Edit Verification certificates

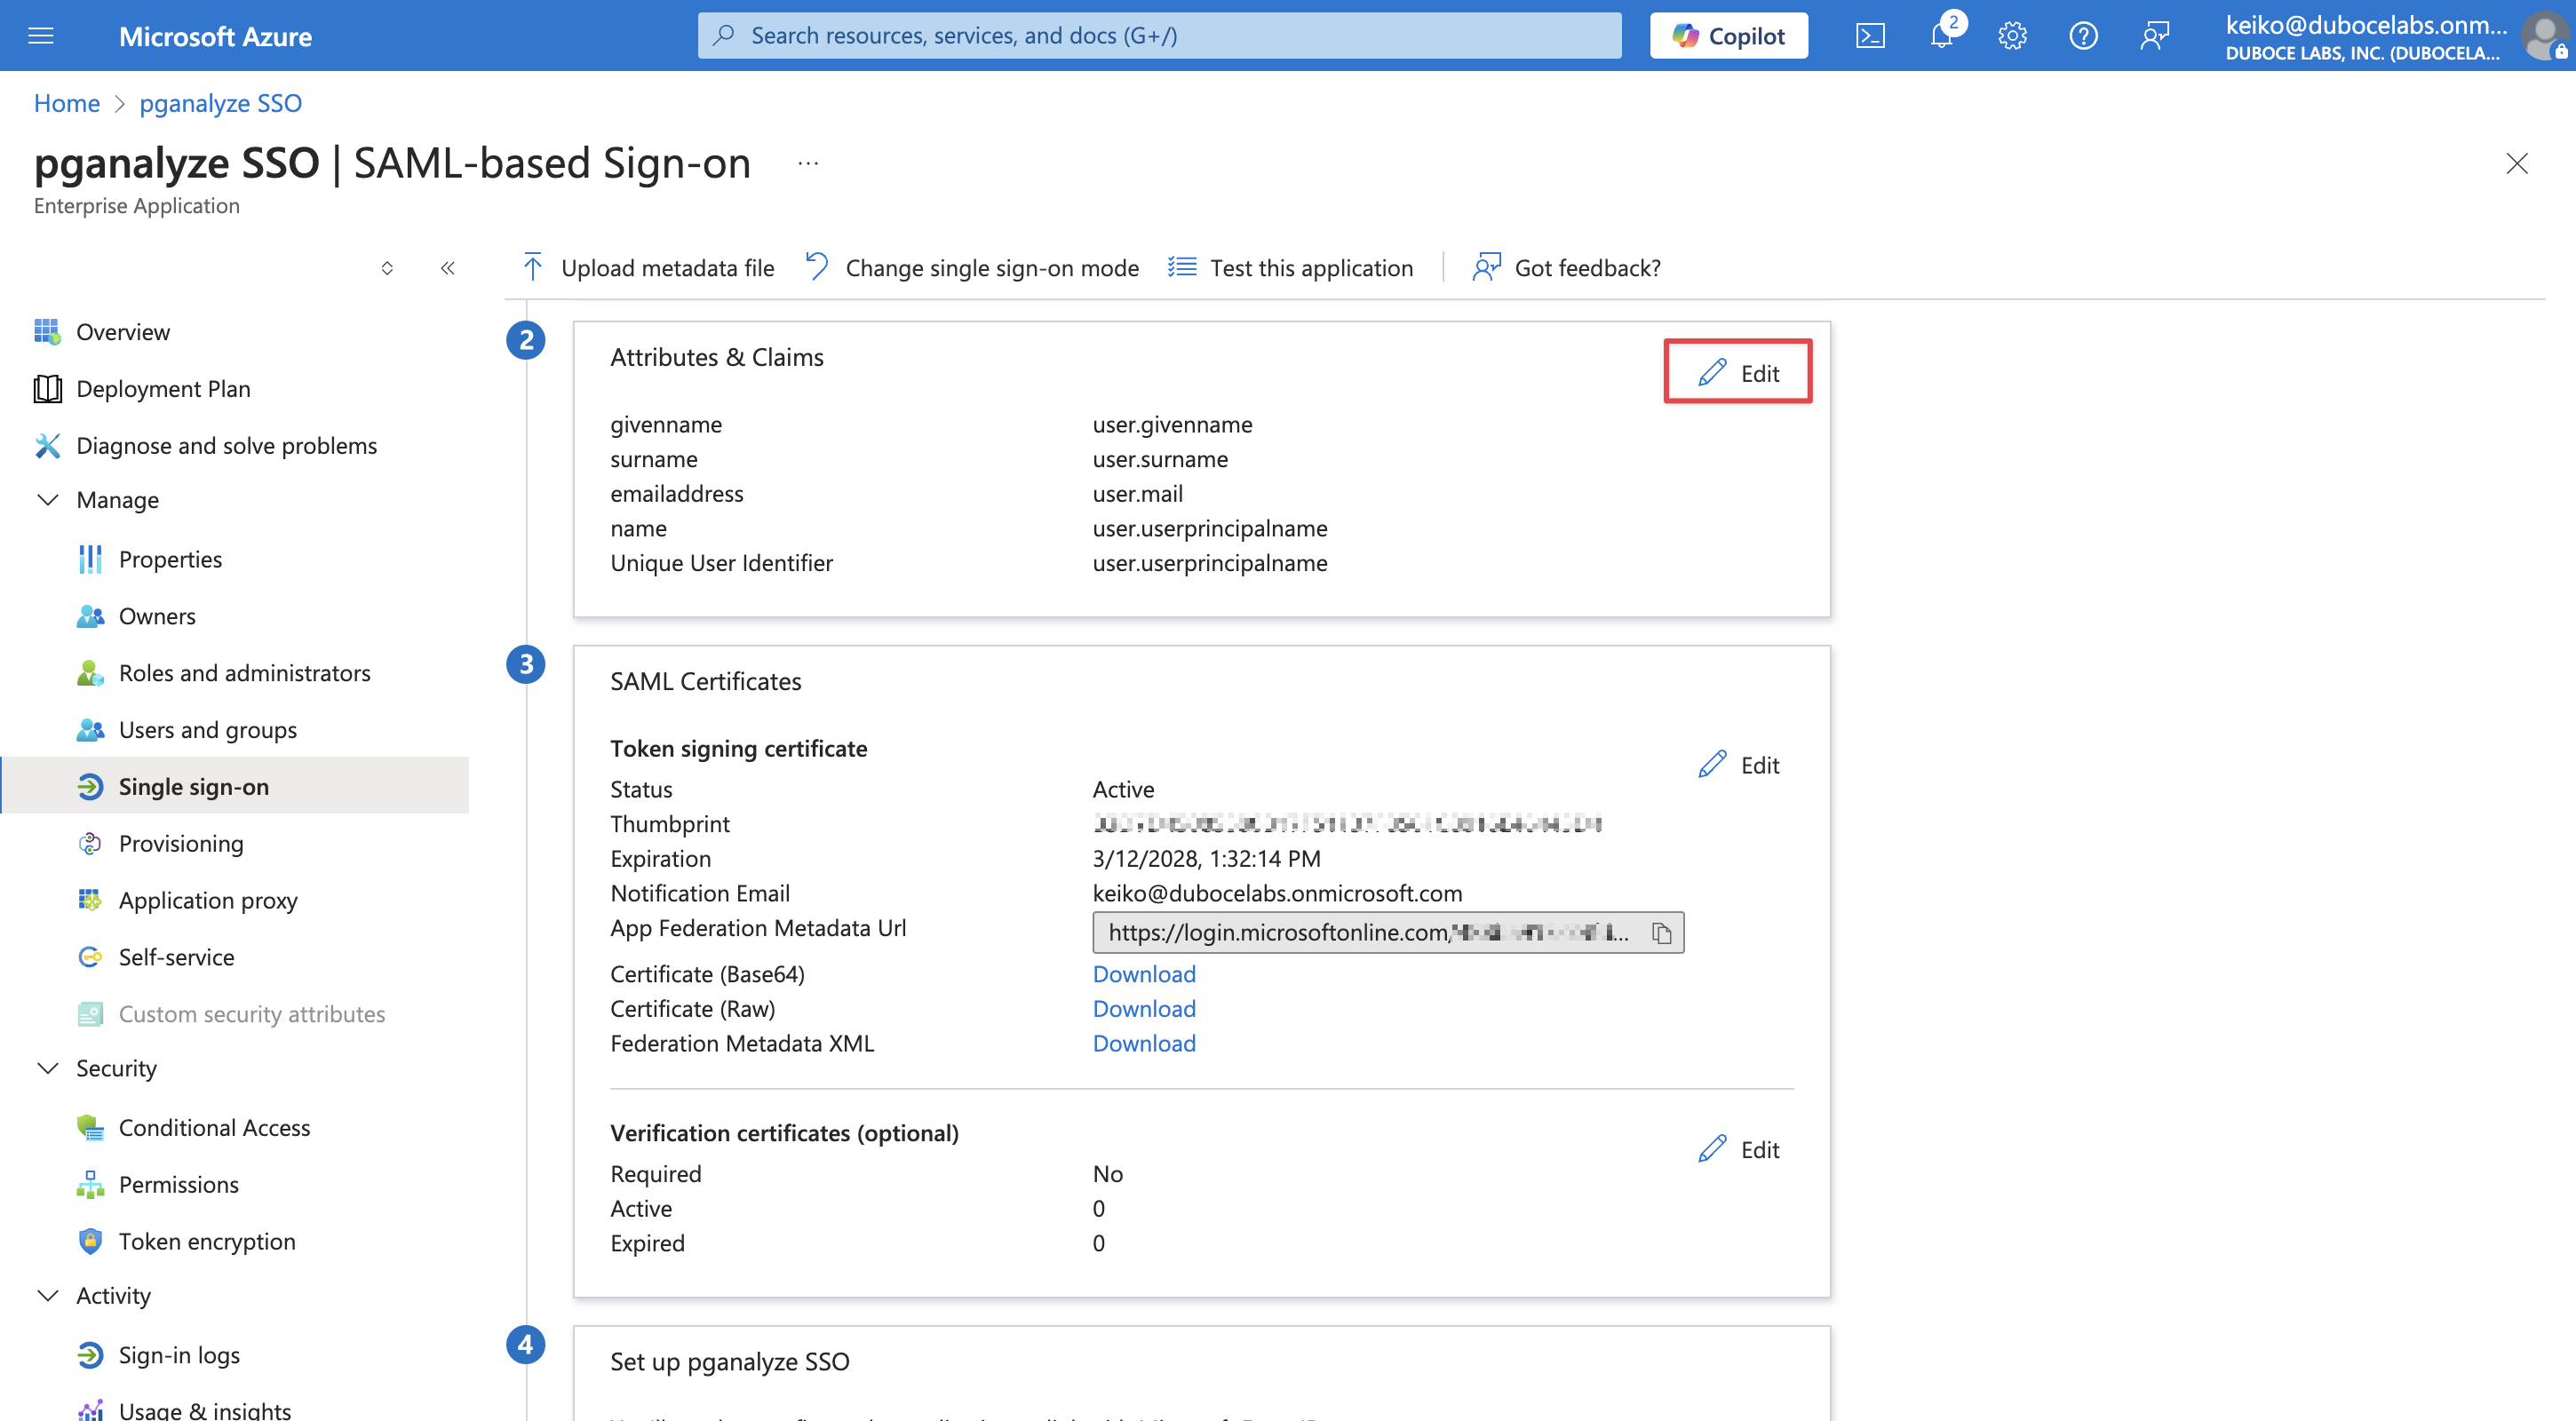coord(1738,1150)
